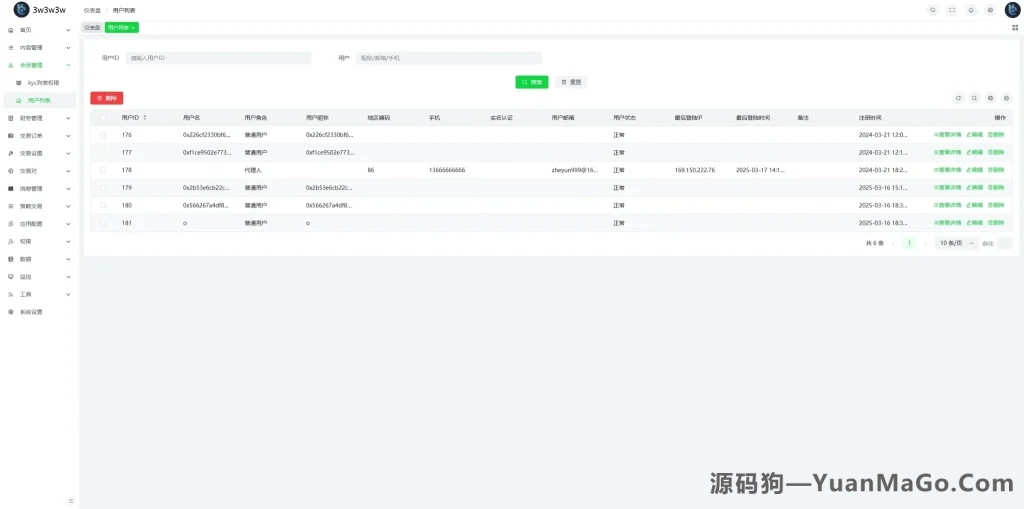Screen dimensions: 1024x509
Task: Select the green 用户列表 tab
Action: click(119, 27)
